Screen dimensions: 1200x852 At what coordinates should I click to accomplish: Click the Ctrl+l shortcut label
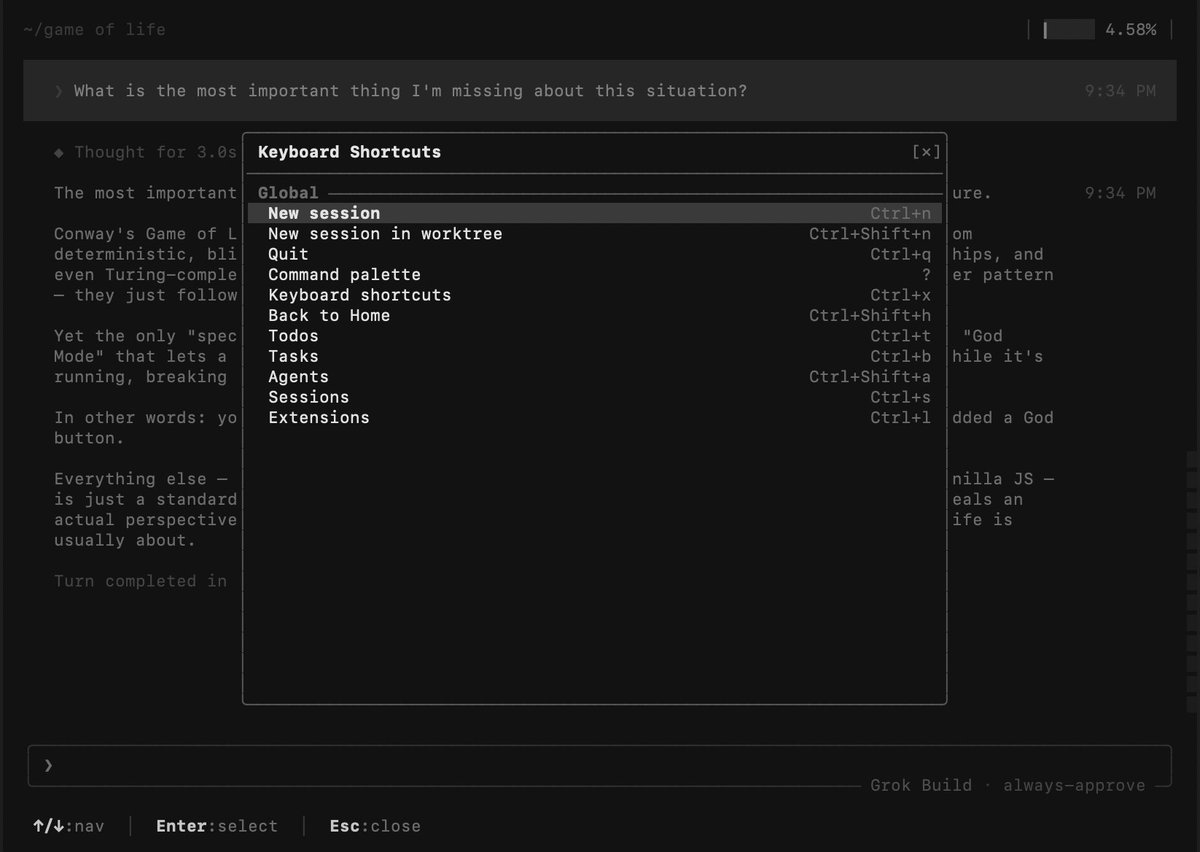[900, 418]
